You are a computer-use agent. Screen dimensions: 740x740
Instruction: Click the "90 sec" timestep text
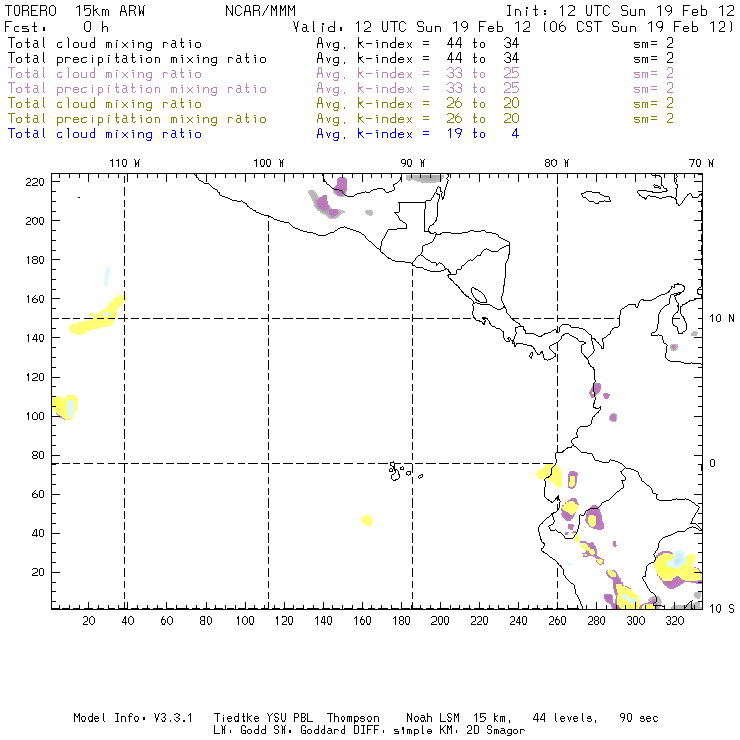[x=639, y=718]
